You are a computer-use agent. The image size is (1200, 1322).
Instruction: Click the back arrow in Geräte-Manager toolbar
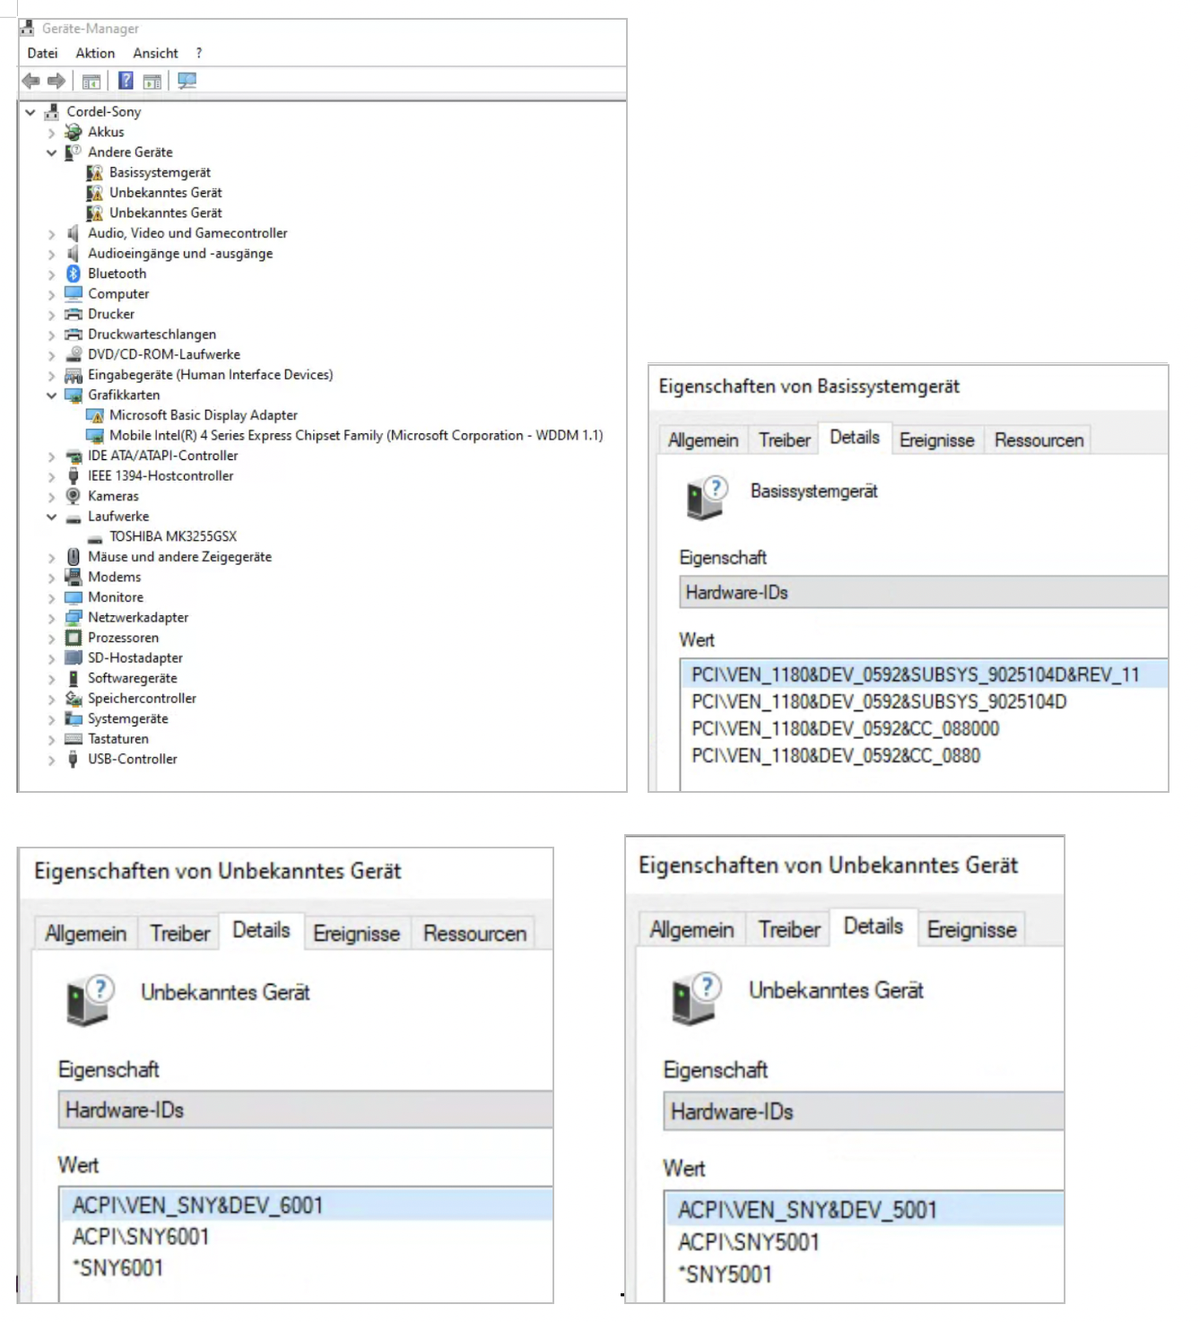pos(31,81)
